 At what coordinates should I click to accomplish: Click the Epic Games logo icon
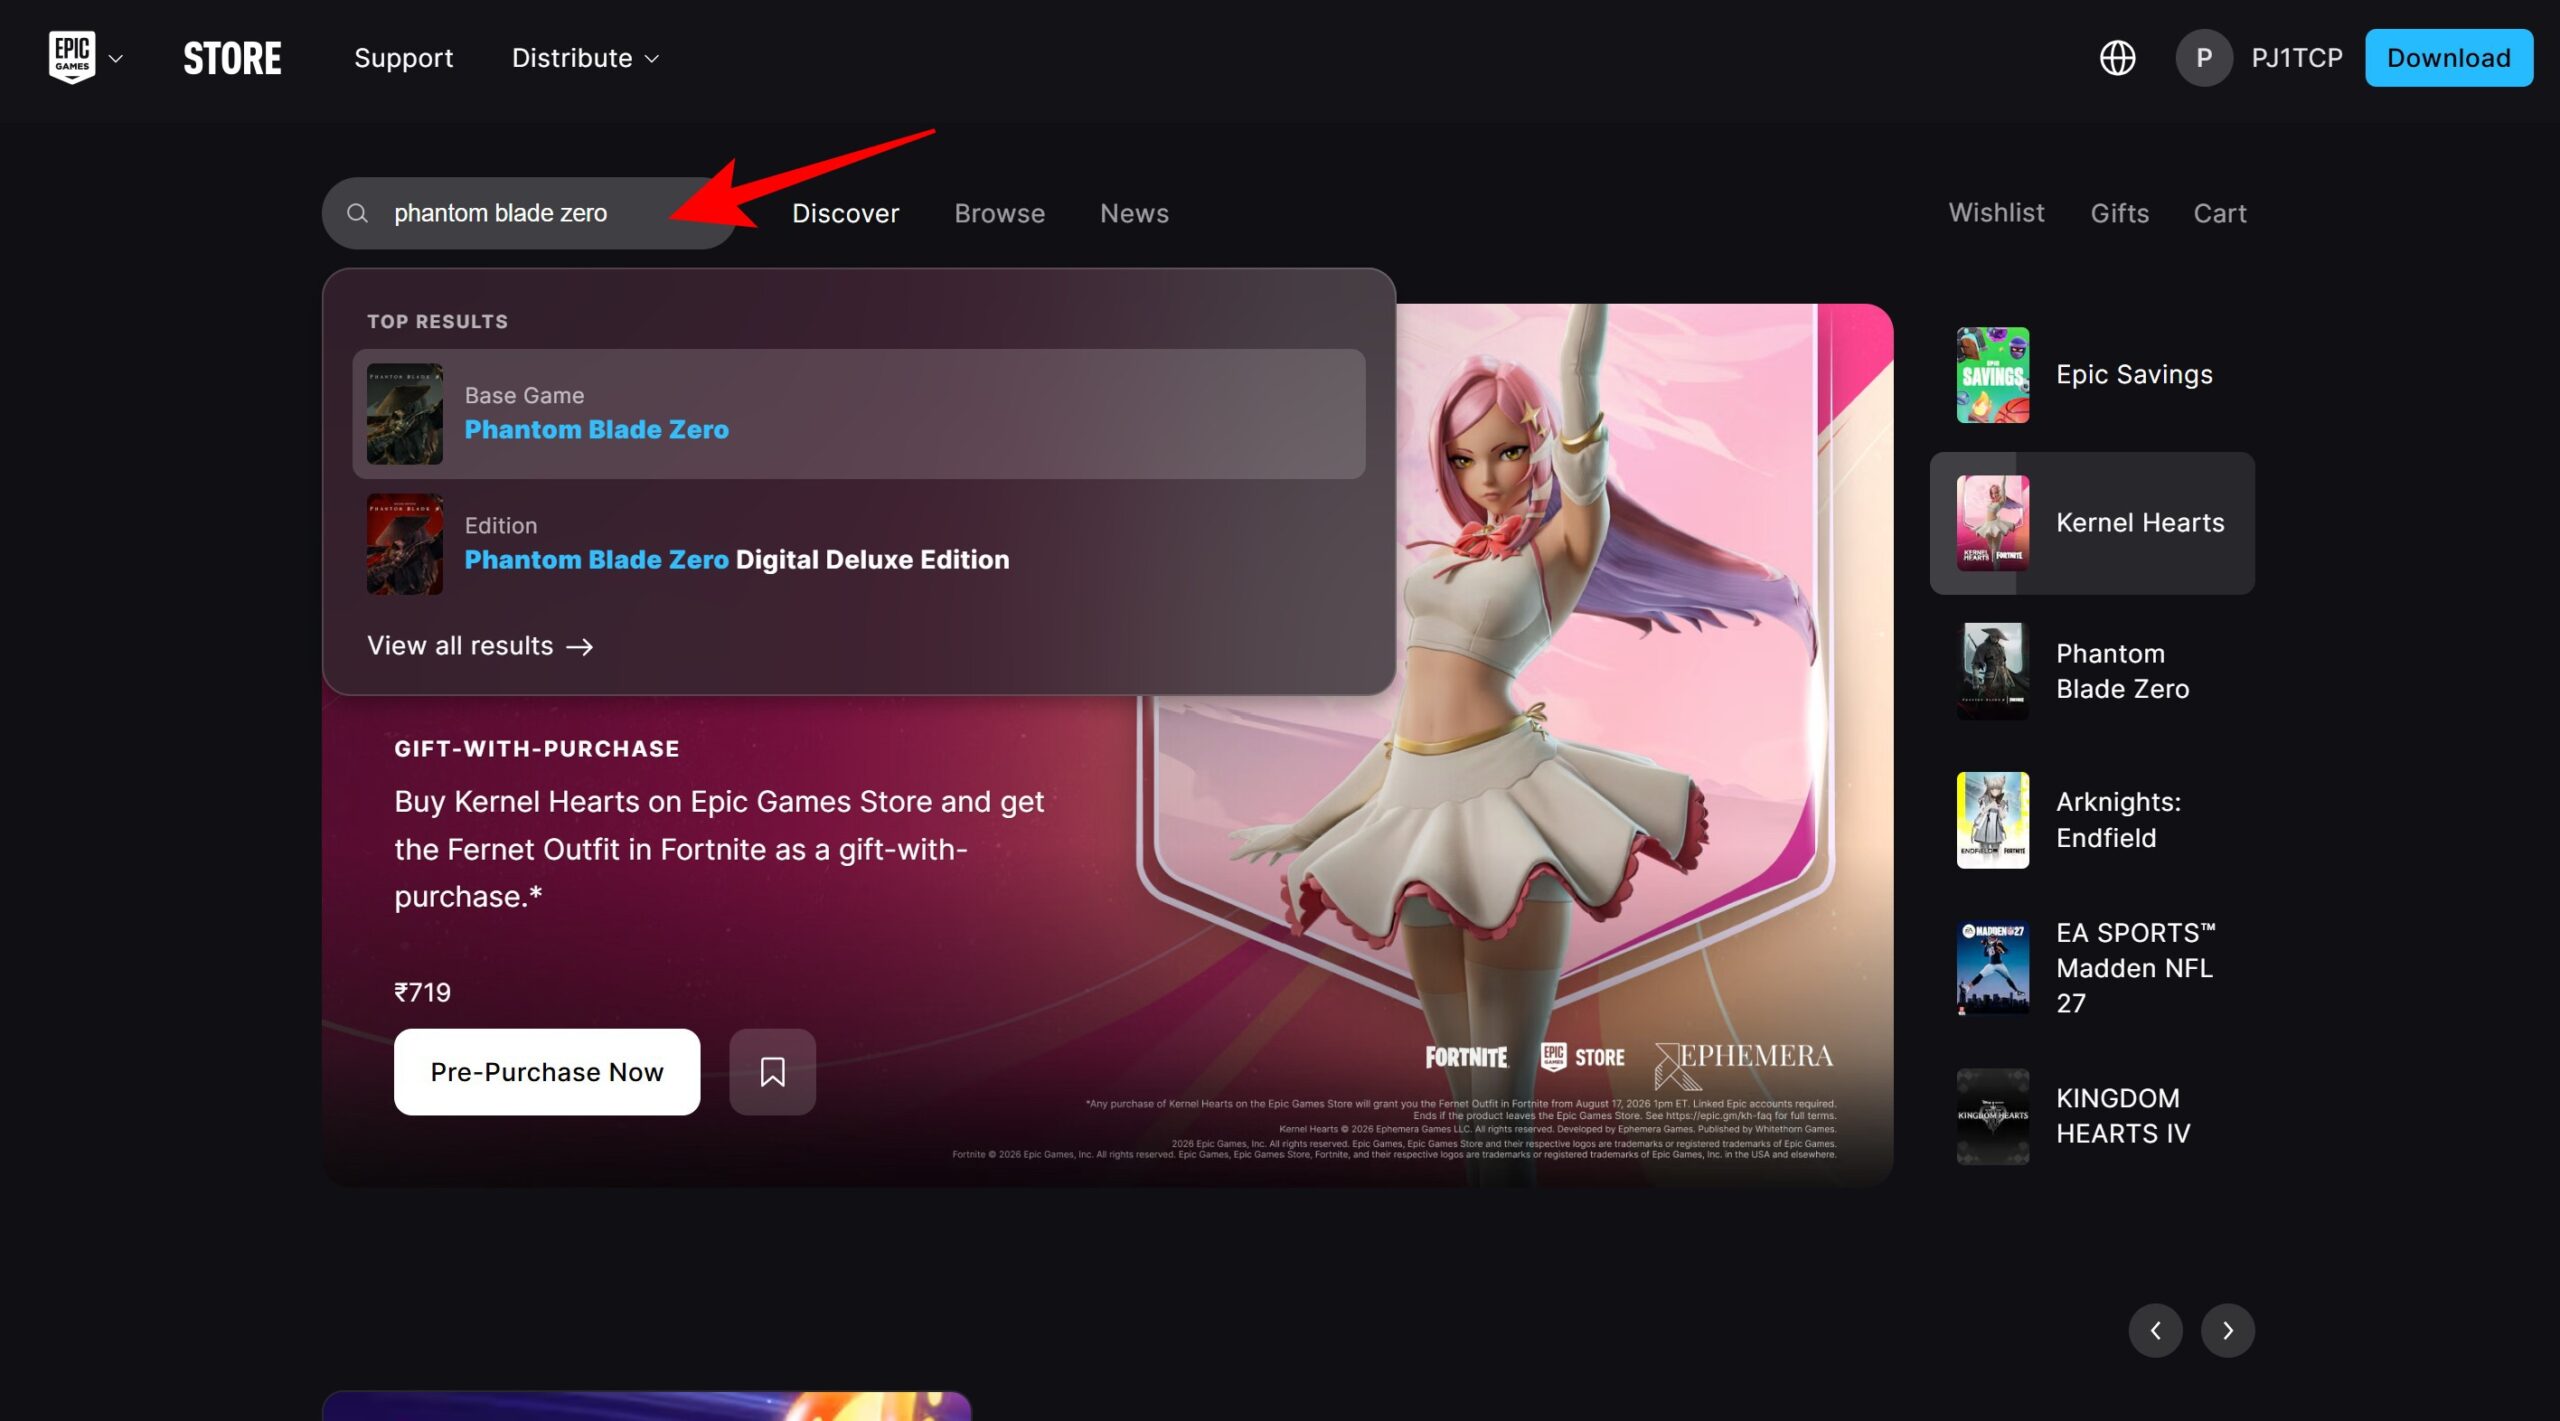click(72, 57)
